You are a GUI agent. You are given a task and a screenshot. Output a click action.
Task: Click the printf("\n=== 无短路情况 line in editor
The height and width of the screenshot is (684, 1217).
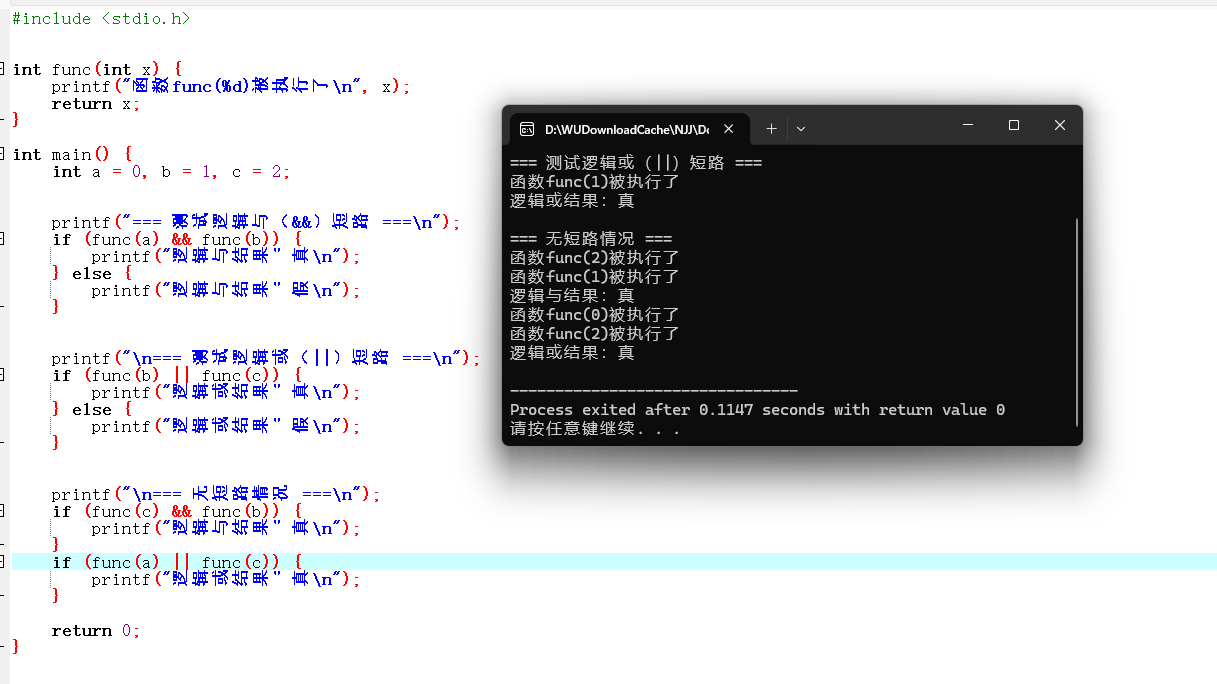(216, 494)
